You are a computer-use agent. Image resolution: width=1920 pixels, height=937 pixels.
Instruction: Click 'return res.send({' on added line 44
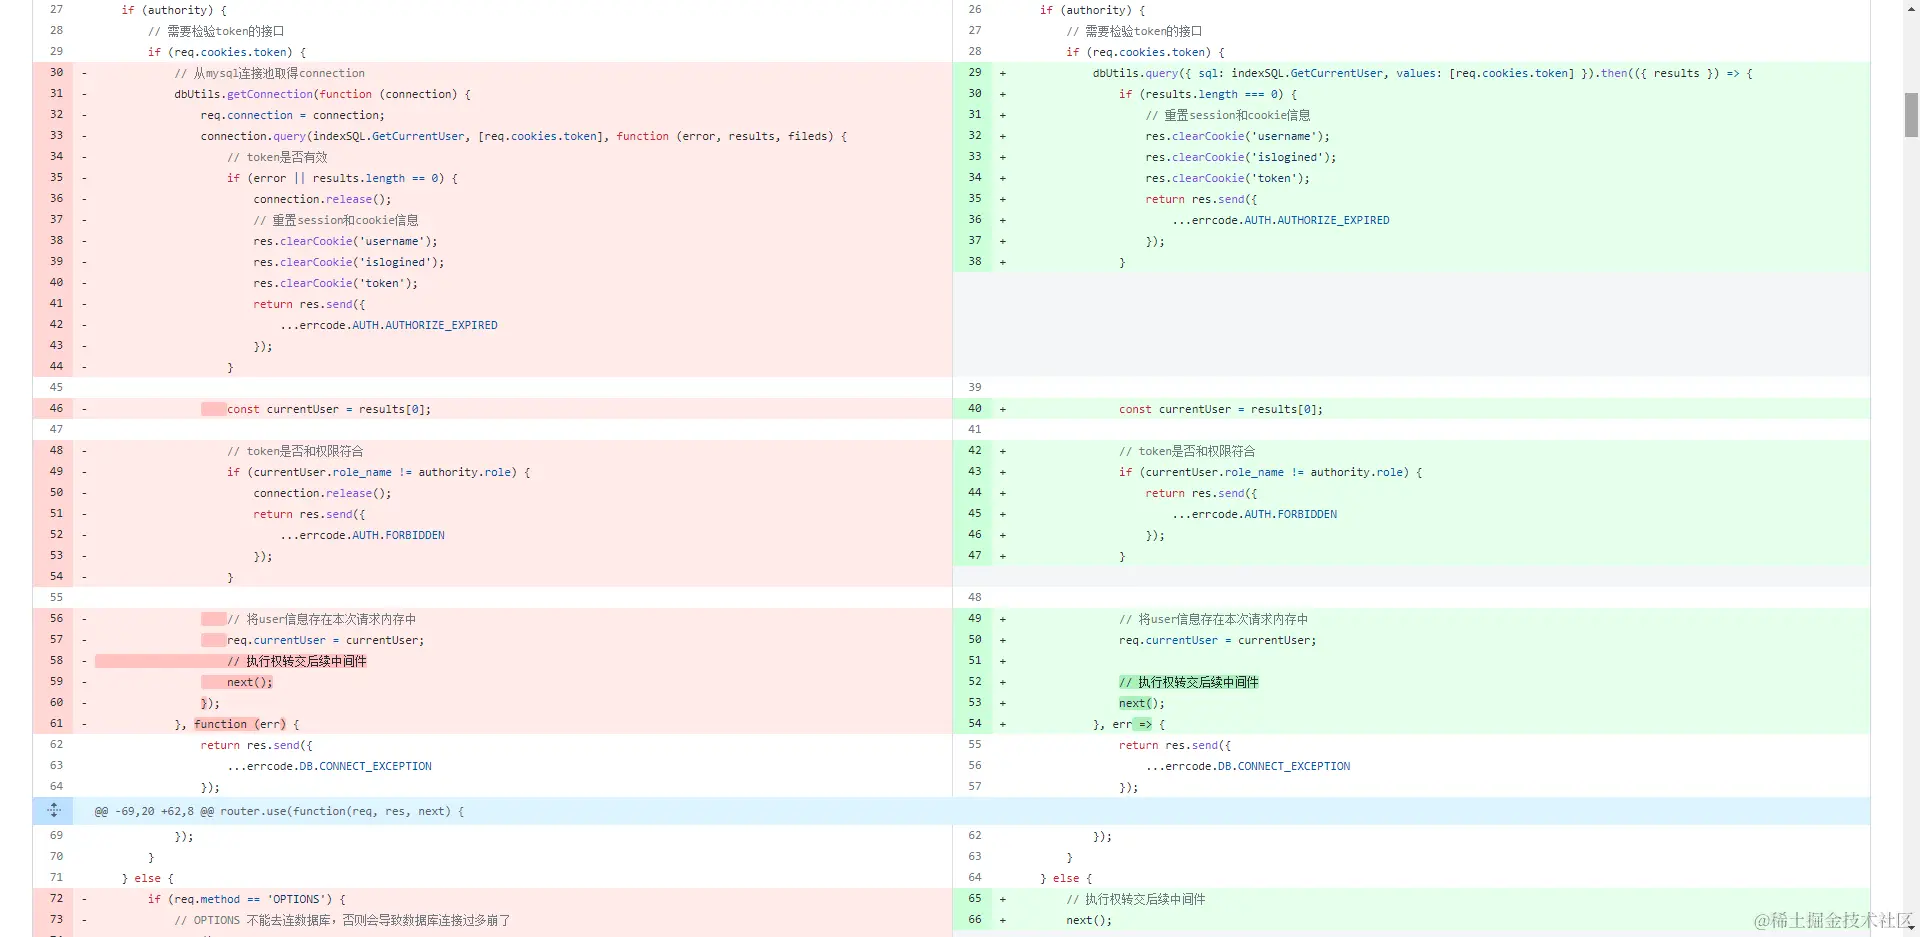point(1201,493)
